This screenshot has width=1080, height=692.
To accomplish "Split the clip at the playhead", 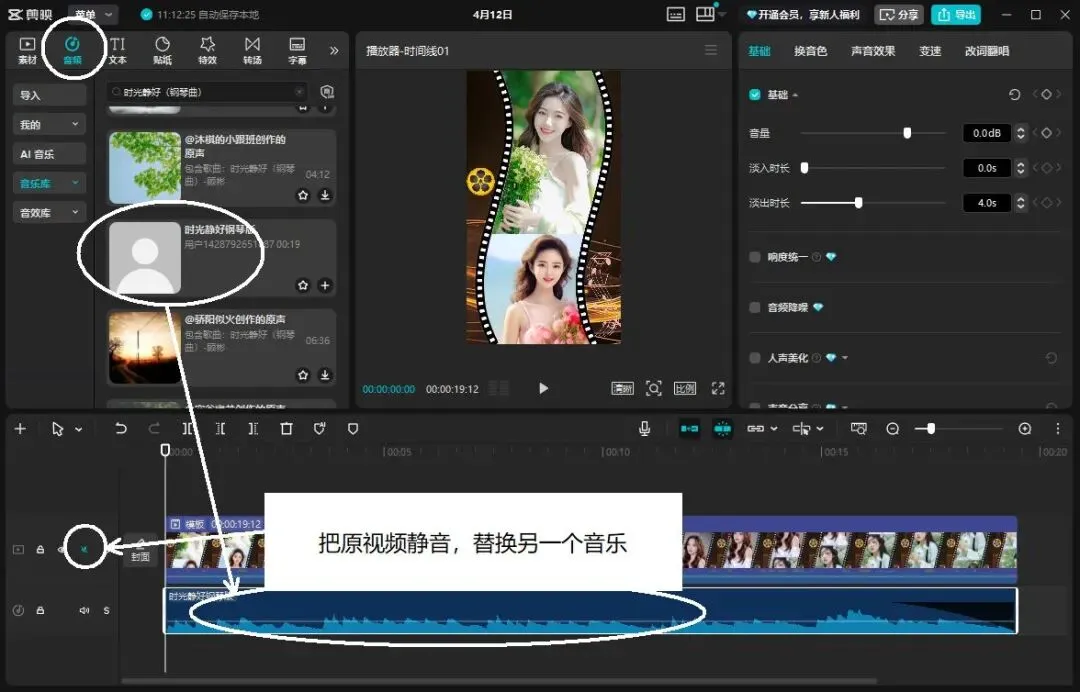I will point(187,429).
